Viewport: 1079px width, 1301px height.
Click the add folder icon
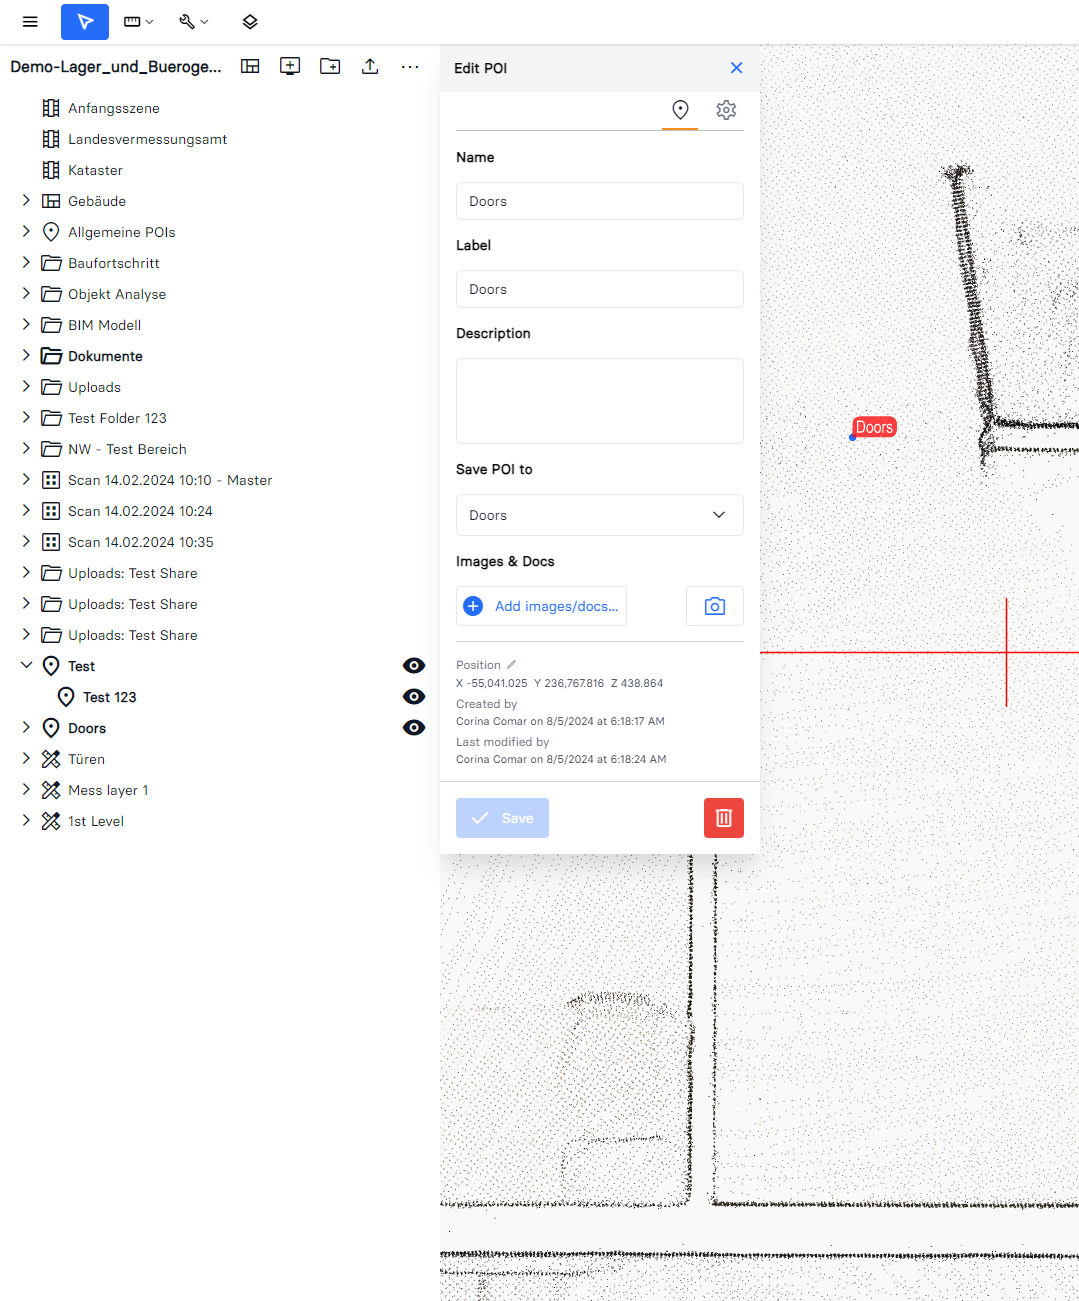pyautogui.click(x=330, y=66)
